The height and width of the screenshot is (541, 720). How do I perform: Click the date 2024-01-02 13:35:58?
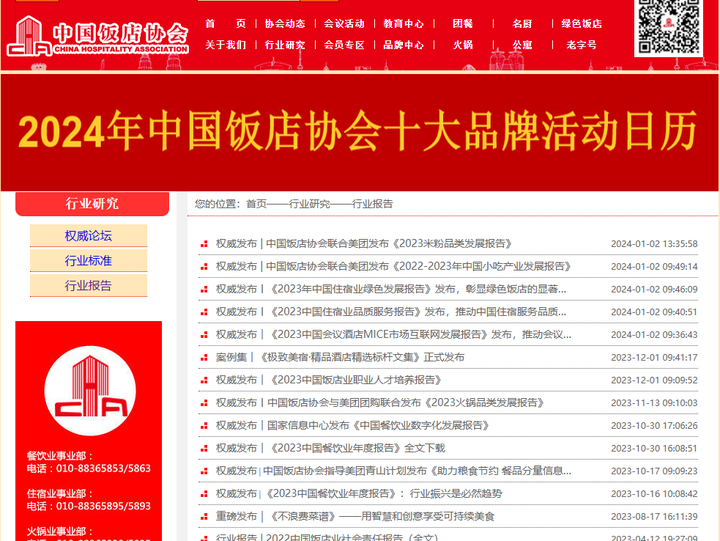654,244
